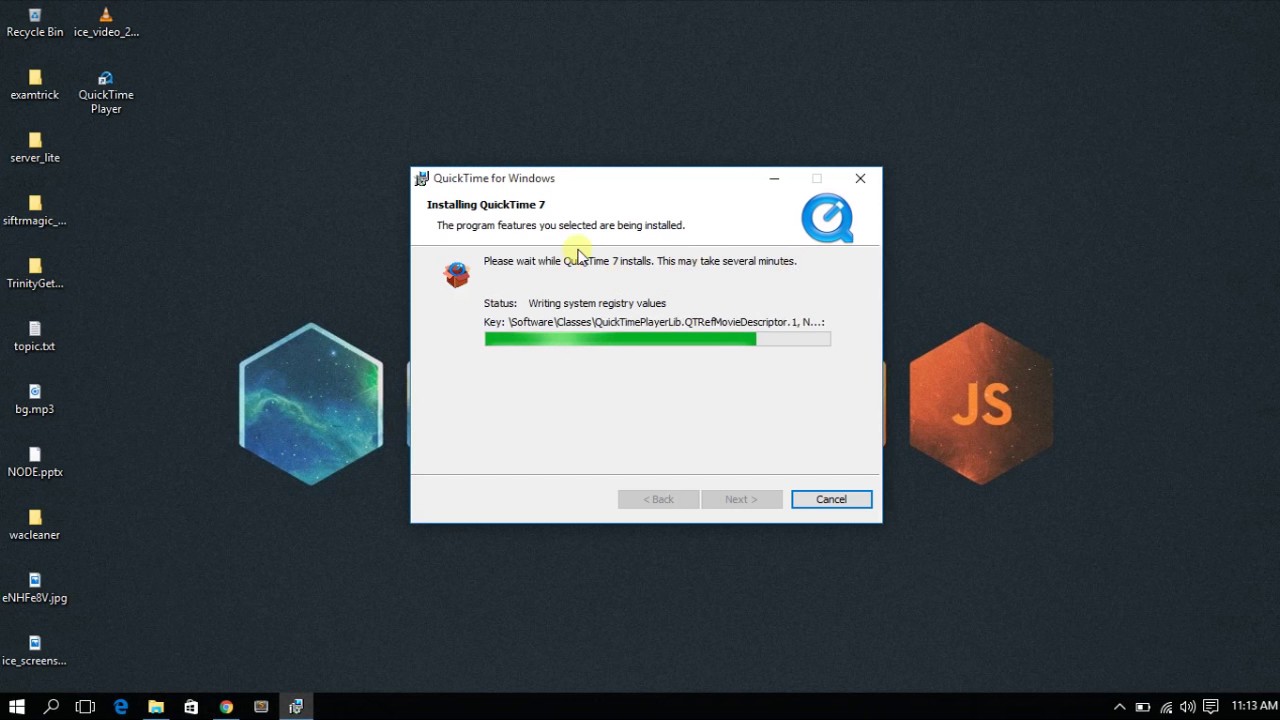This screenshot has width=1280, height=720.
Task: Click the 'Installing QuickTime 7' heading
Action: pyautogui.click(x=486, y=205)
